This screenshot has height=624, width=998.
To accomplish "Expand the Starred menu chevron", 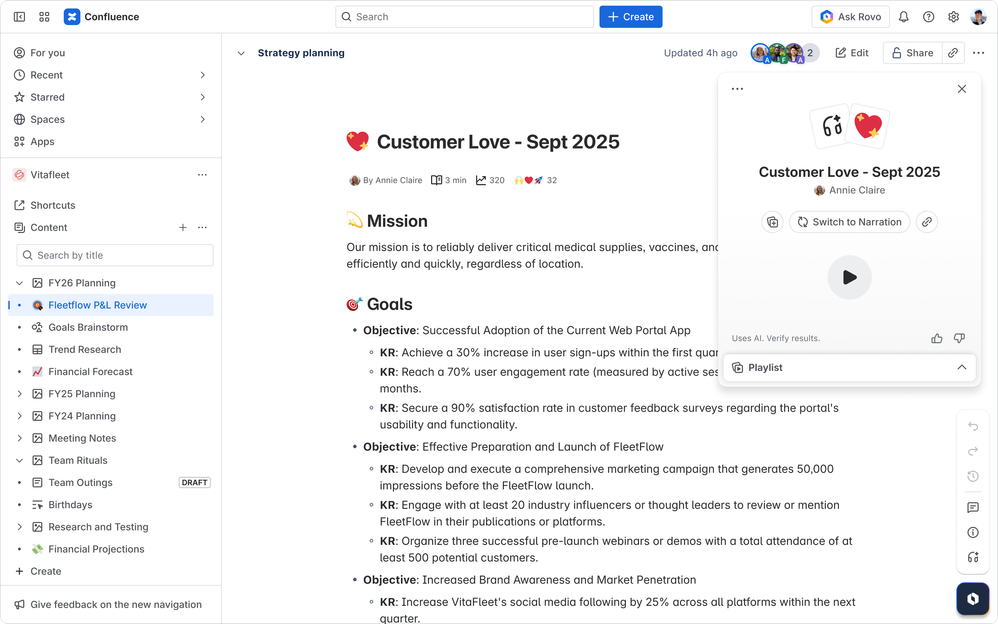I will [202, 97].
